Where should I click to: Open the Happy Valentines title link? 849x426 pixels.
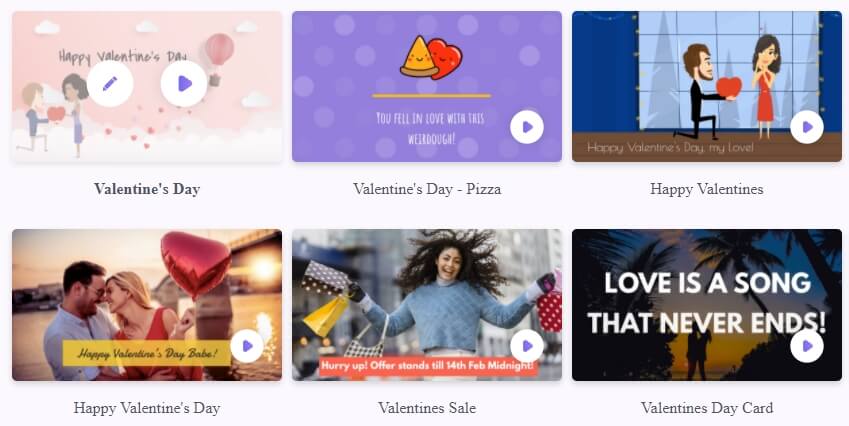707,189
